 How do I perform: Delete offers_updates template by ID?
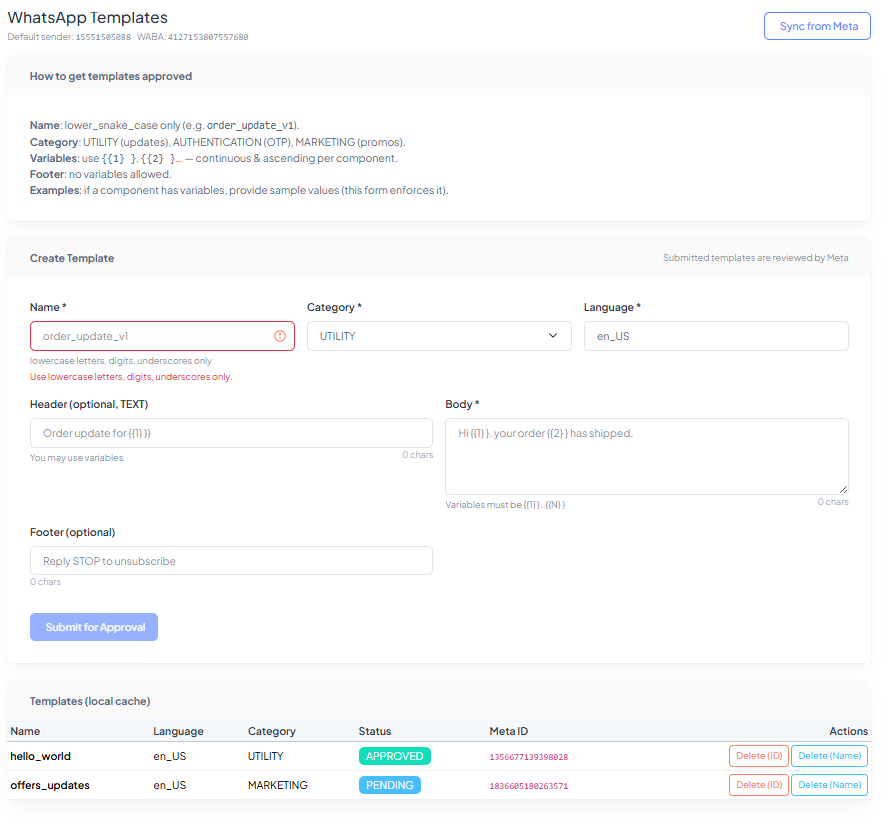coord(758,785)
